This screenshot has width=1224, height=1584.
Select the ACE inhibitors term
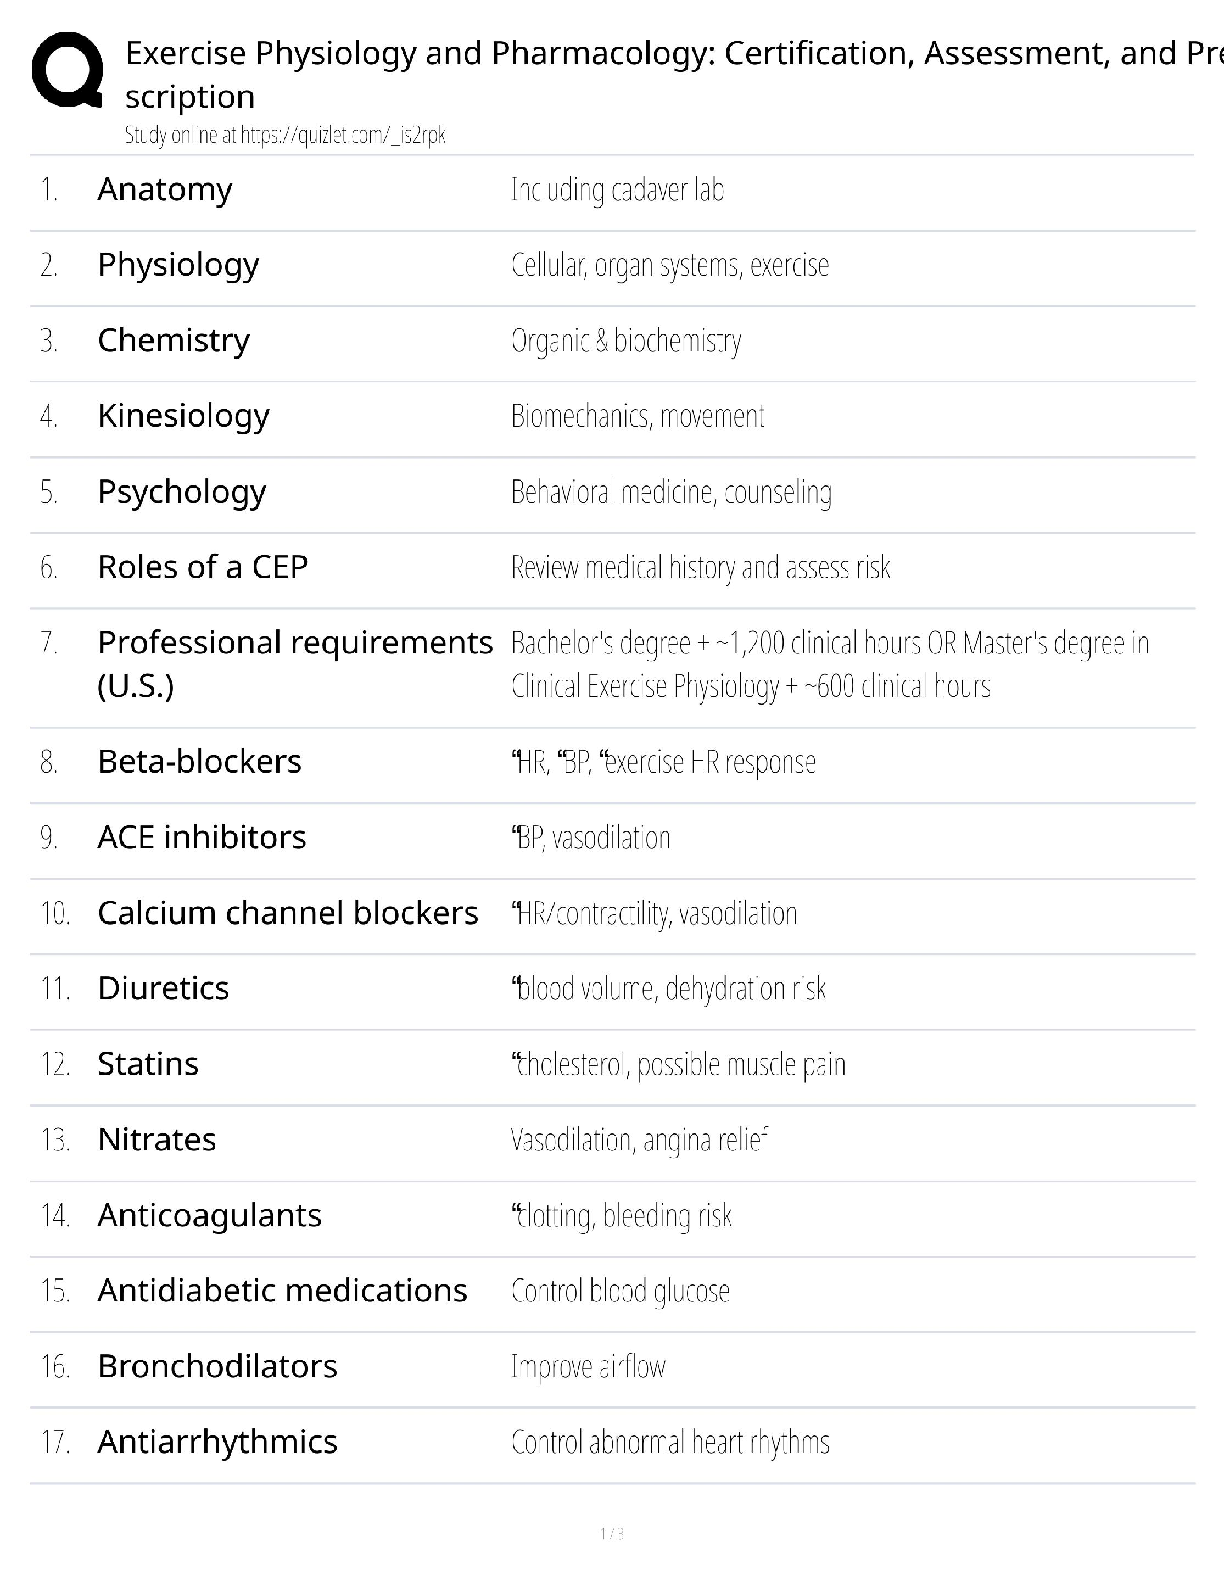202,837
